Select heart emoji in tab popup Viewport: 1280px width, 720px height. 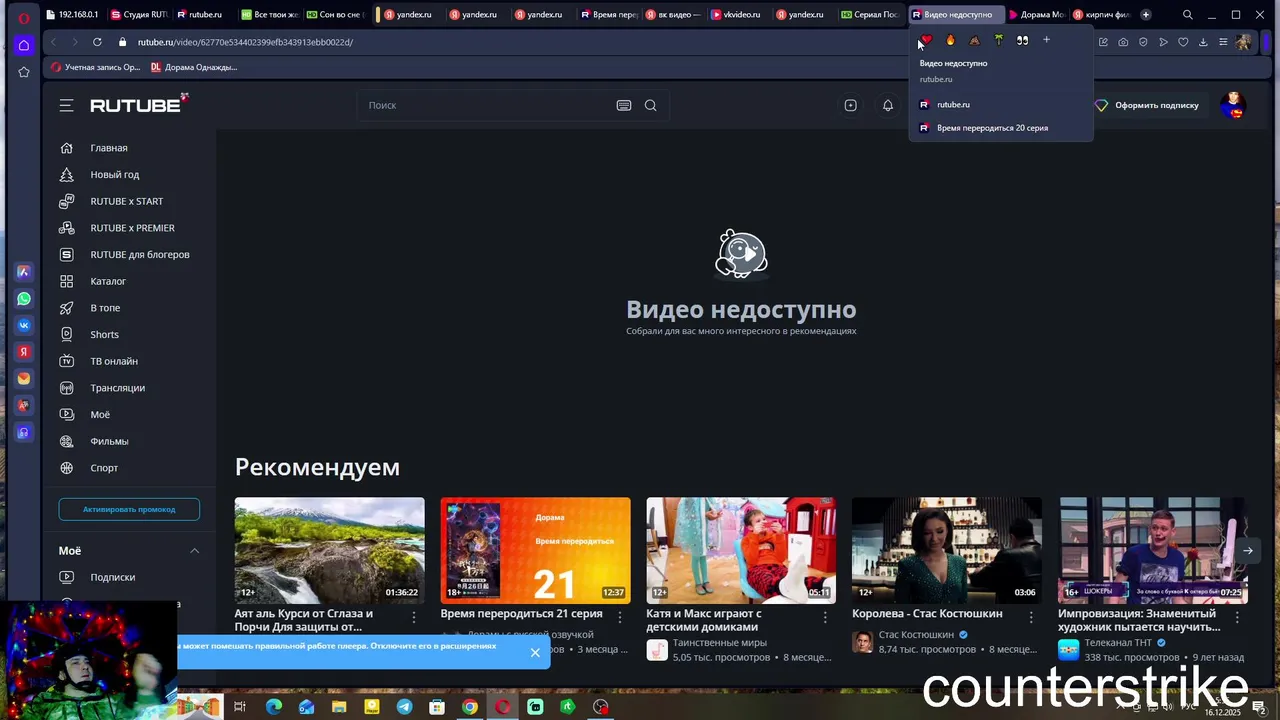926,40
